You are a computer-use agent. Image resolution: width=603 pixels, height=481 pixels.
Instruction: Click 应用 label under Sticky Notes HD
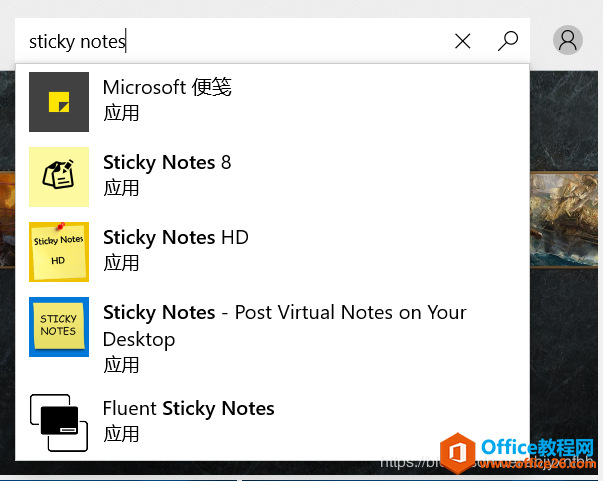pos(121,263)
